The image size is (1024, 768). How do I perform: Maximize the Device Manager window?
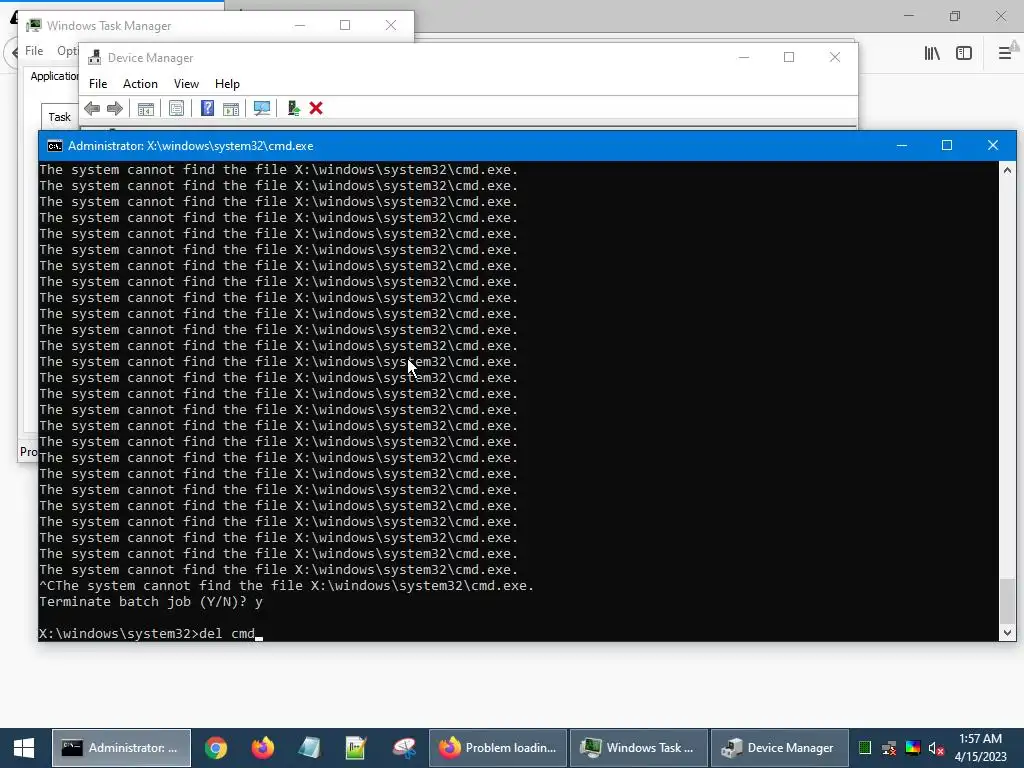(x=789, y=57)
